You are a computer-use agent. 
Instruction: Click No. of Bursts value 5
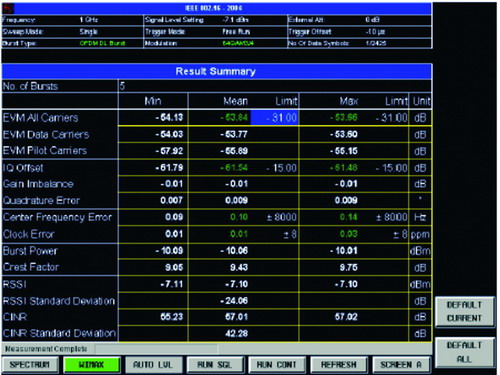coord(122,86)
